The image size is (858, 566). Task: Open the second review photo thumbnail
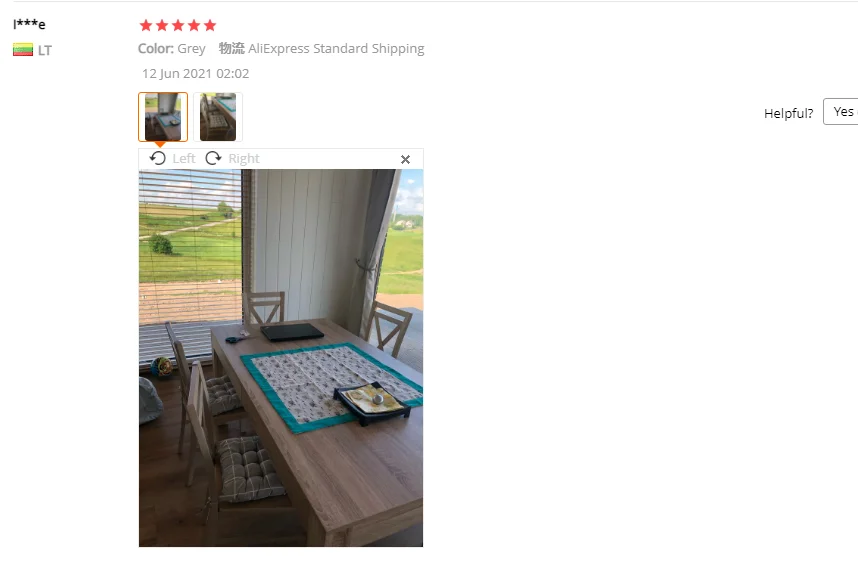pyautogui.click(x=218, y=117)
